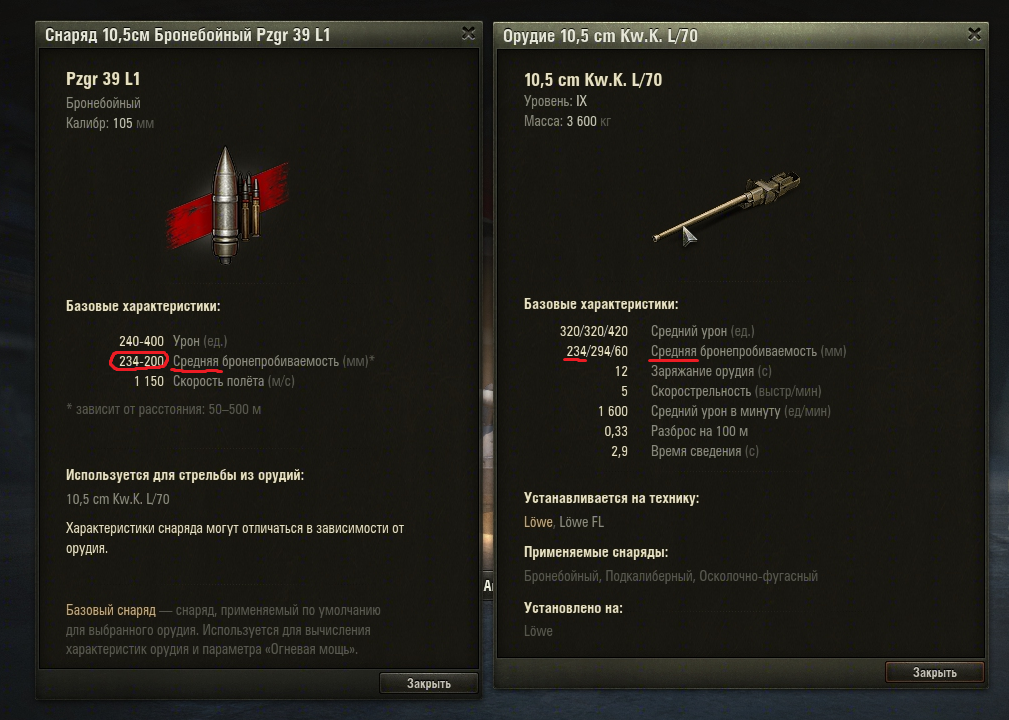
Task: Click the Pzgr 39 L1 shell image
Action: 227,205
